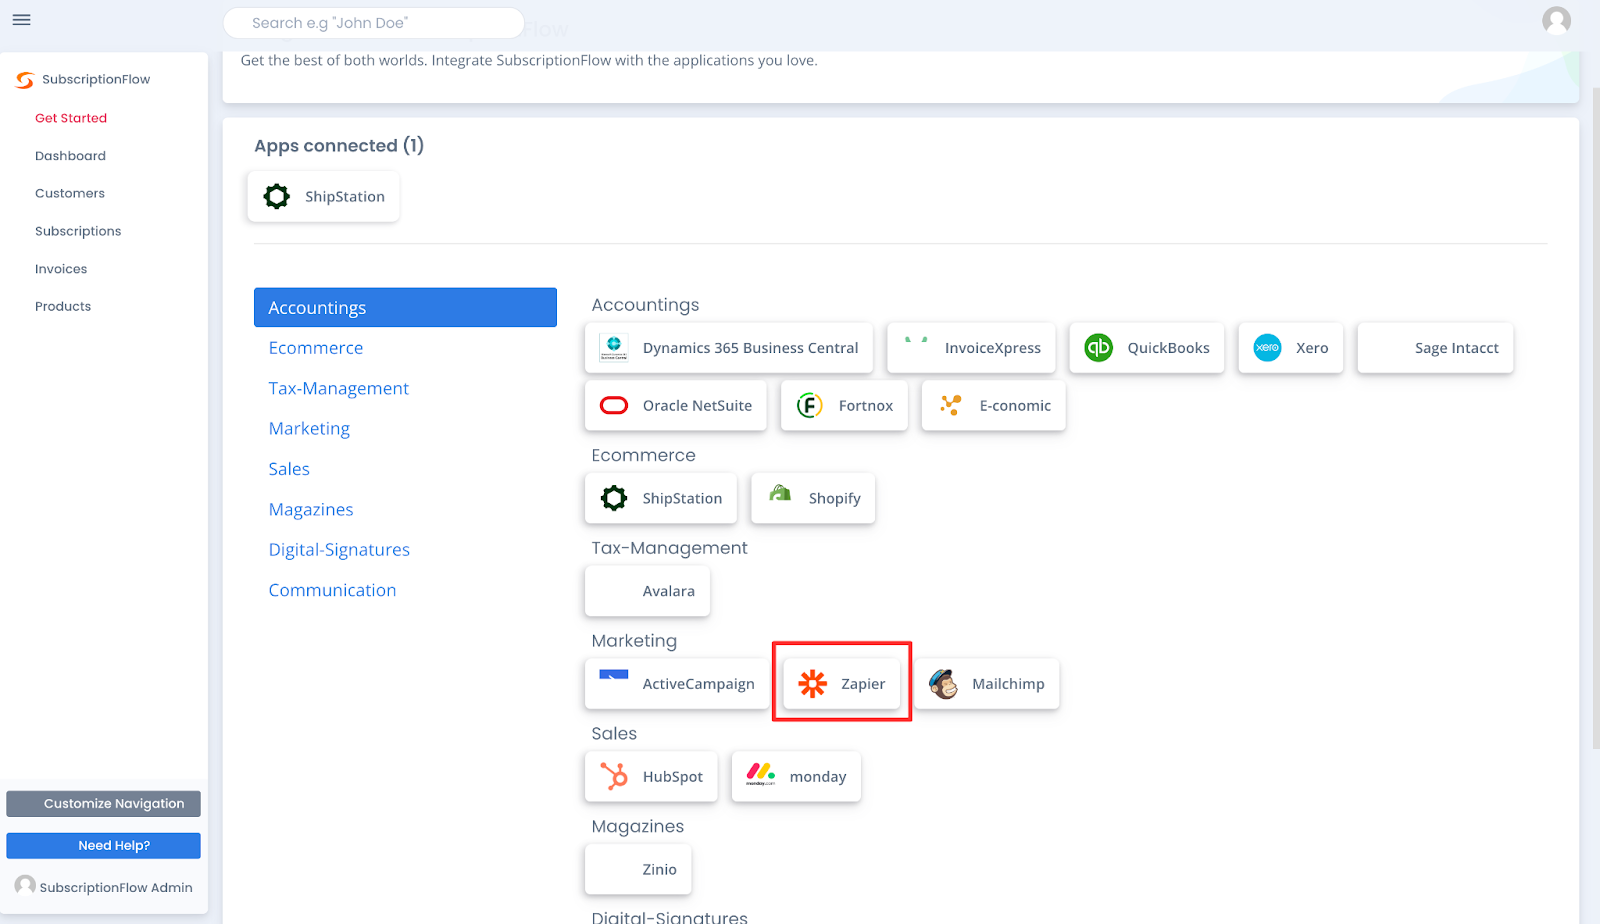Viewport: 1600px width, 924px height.
Task: Select the Communication category
Action: click(x=332, y=590)
